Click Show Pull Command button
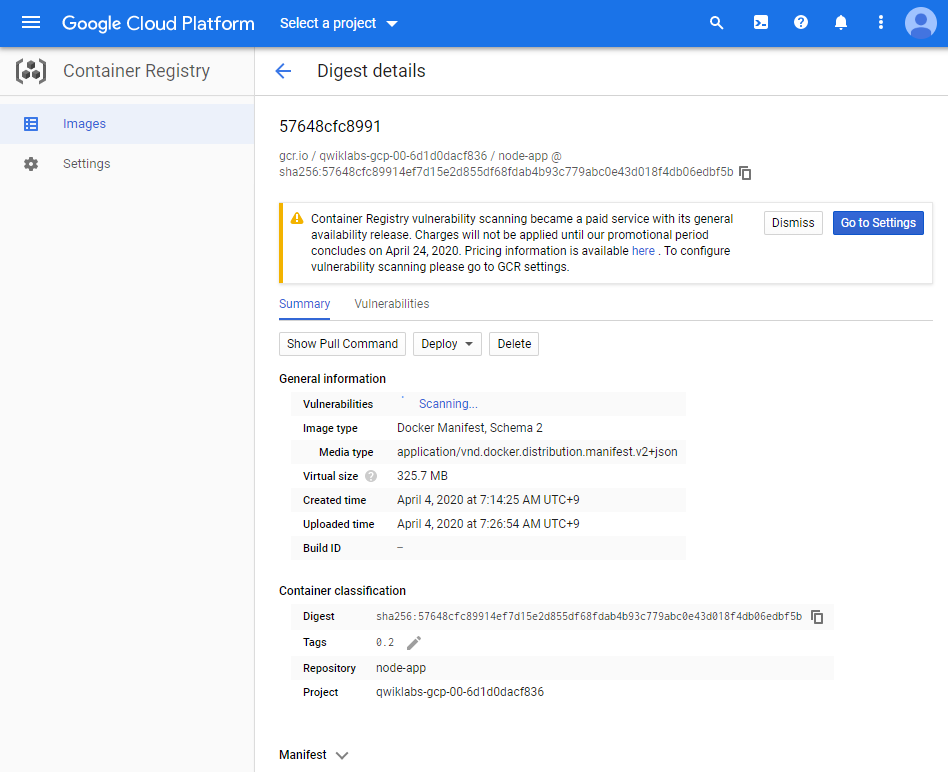 pos(342,344)
